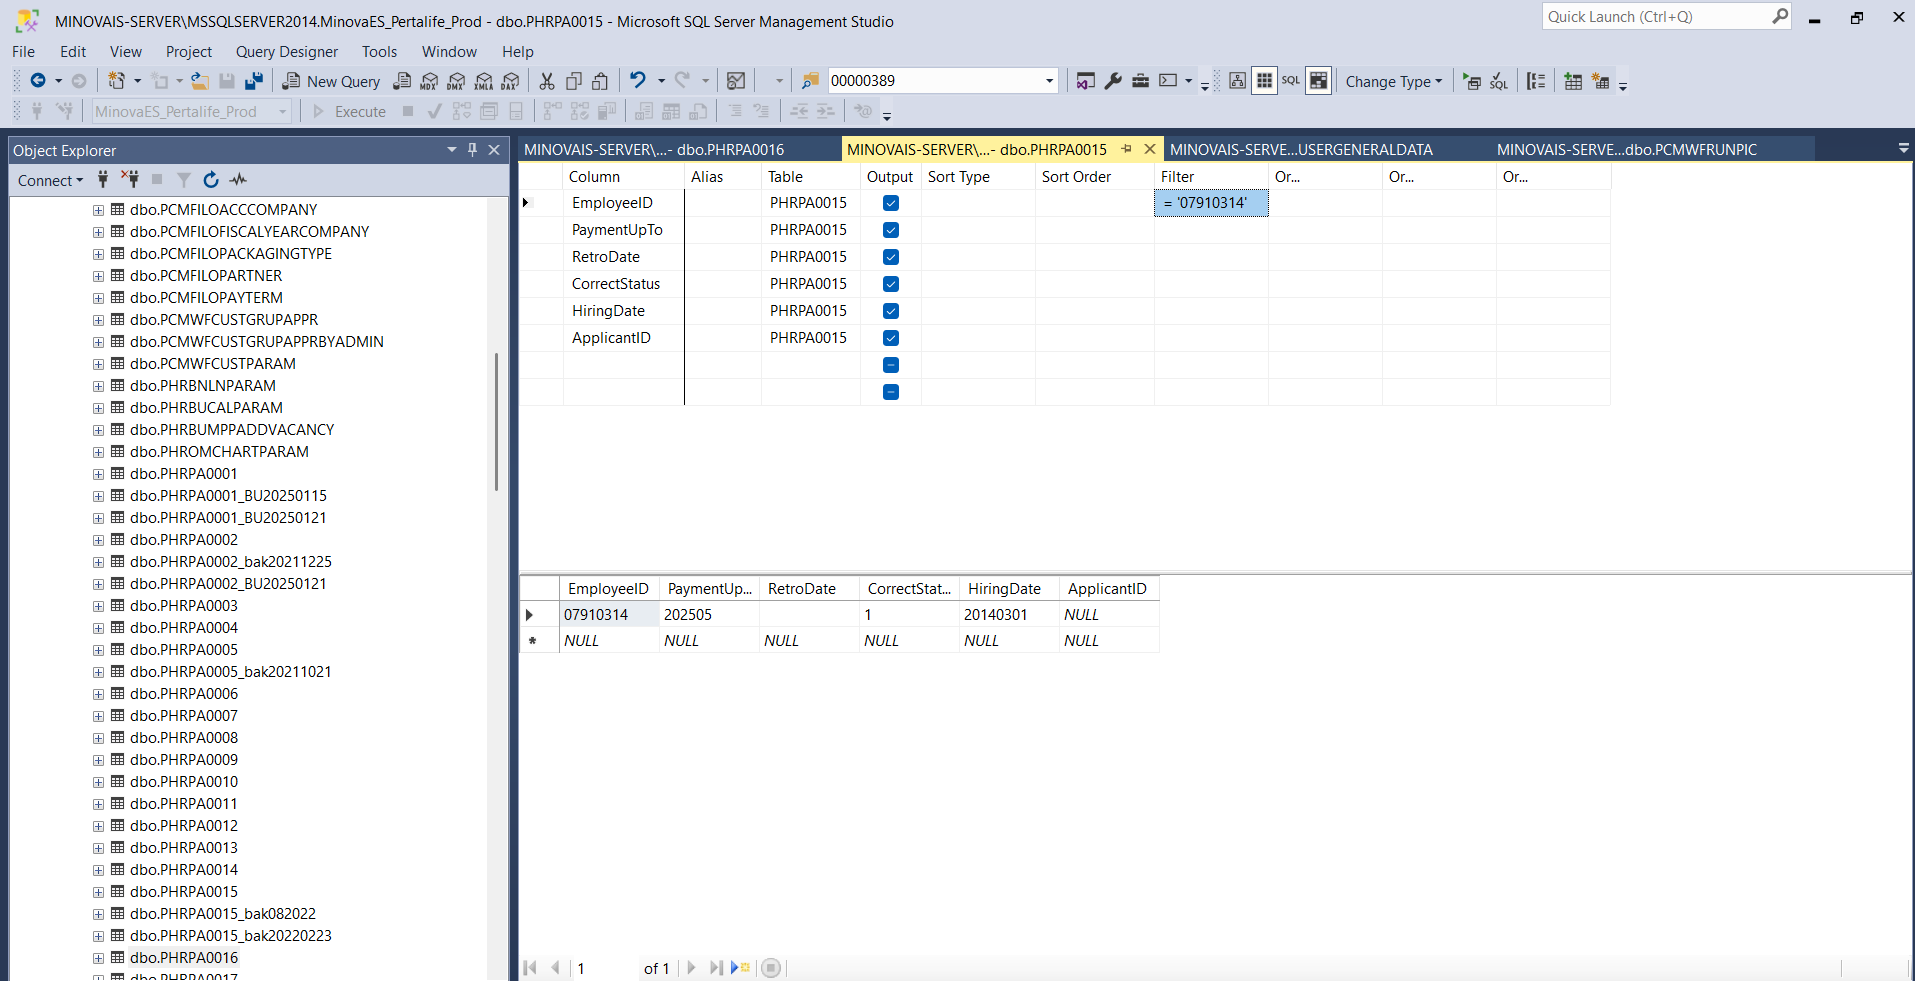The width and height of the screenshot is (1915, 981).
Task: Click the Undo arrow icon
Action: [x=637, y=80]
